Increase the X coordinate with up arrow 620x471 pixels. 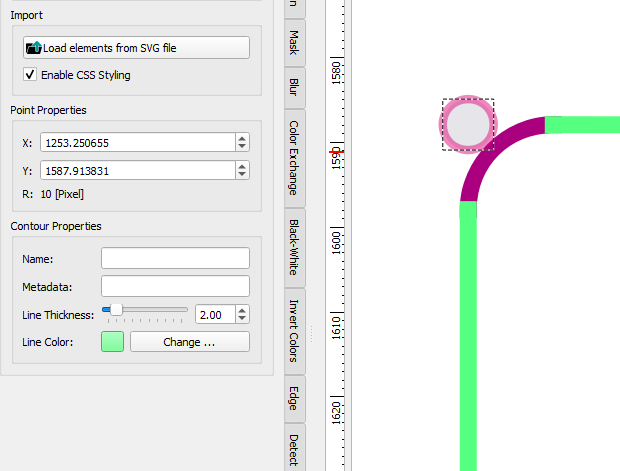point(243,137)
